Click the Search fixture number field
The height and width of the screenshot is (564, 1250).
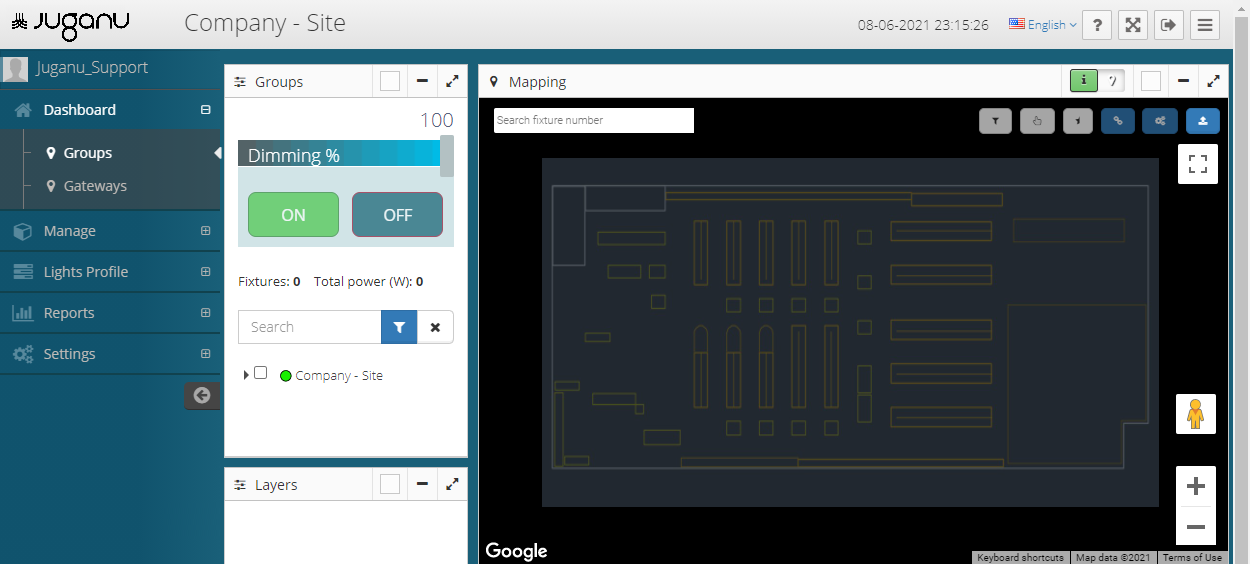[x=593, y=120]
